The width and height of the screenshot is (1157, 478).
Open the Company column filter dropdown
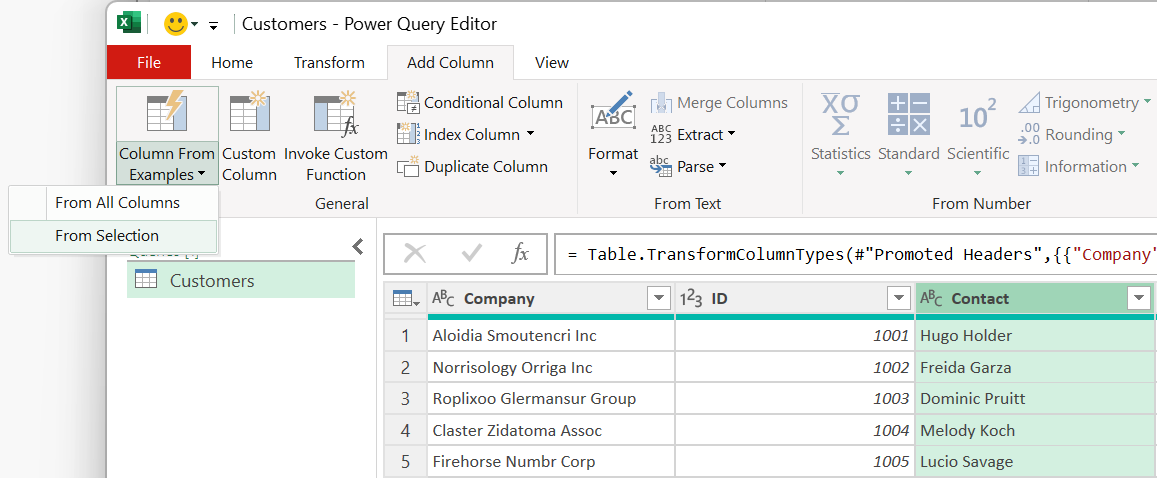tap(658, 299)
